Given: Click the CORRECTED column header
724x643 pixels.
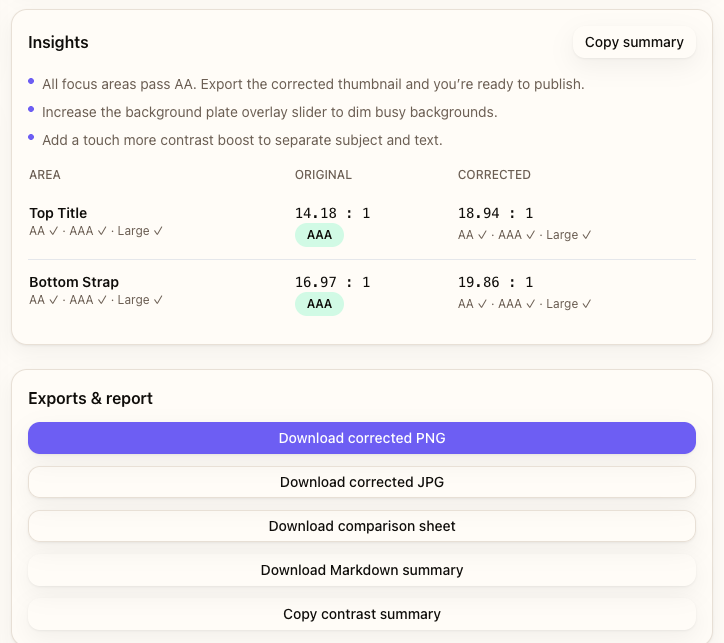Looking at the screenshot, I should 494,174.
